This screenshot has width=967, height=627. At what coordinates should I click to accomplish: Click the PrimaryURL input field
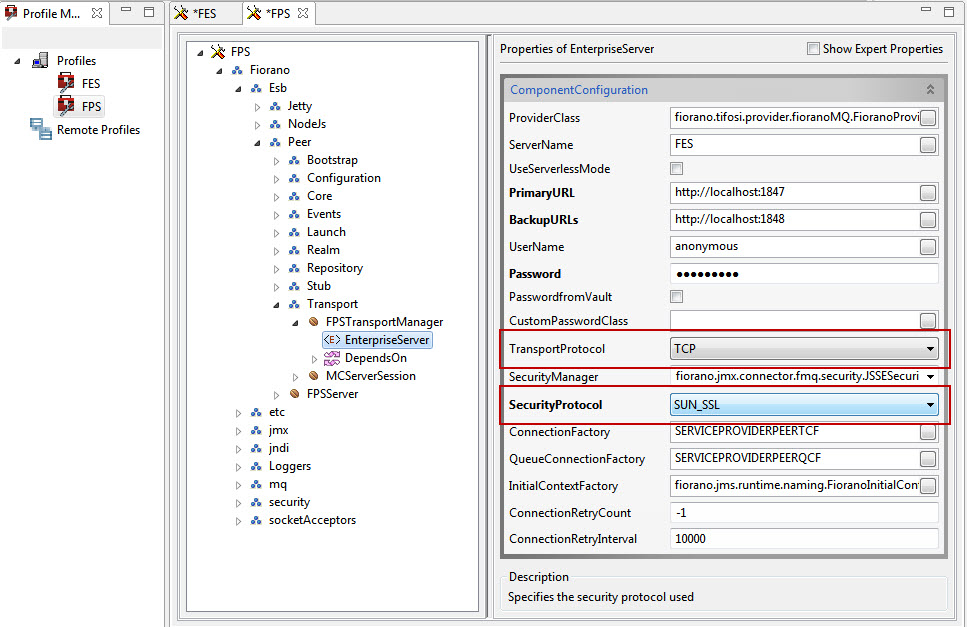pyautogui.click(x=794, y=192)
